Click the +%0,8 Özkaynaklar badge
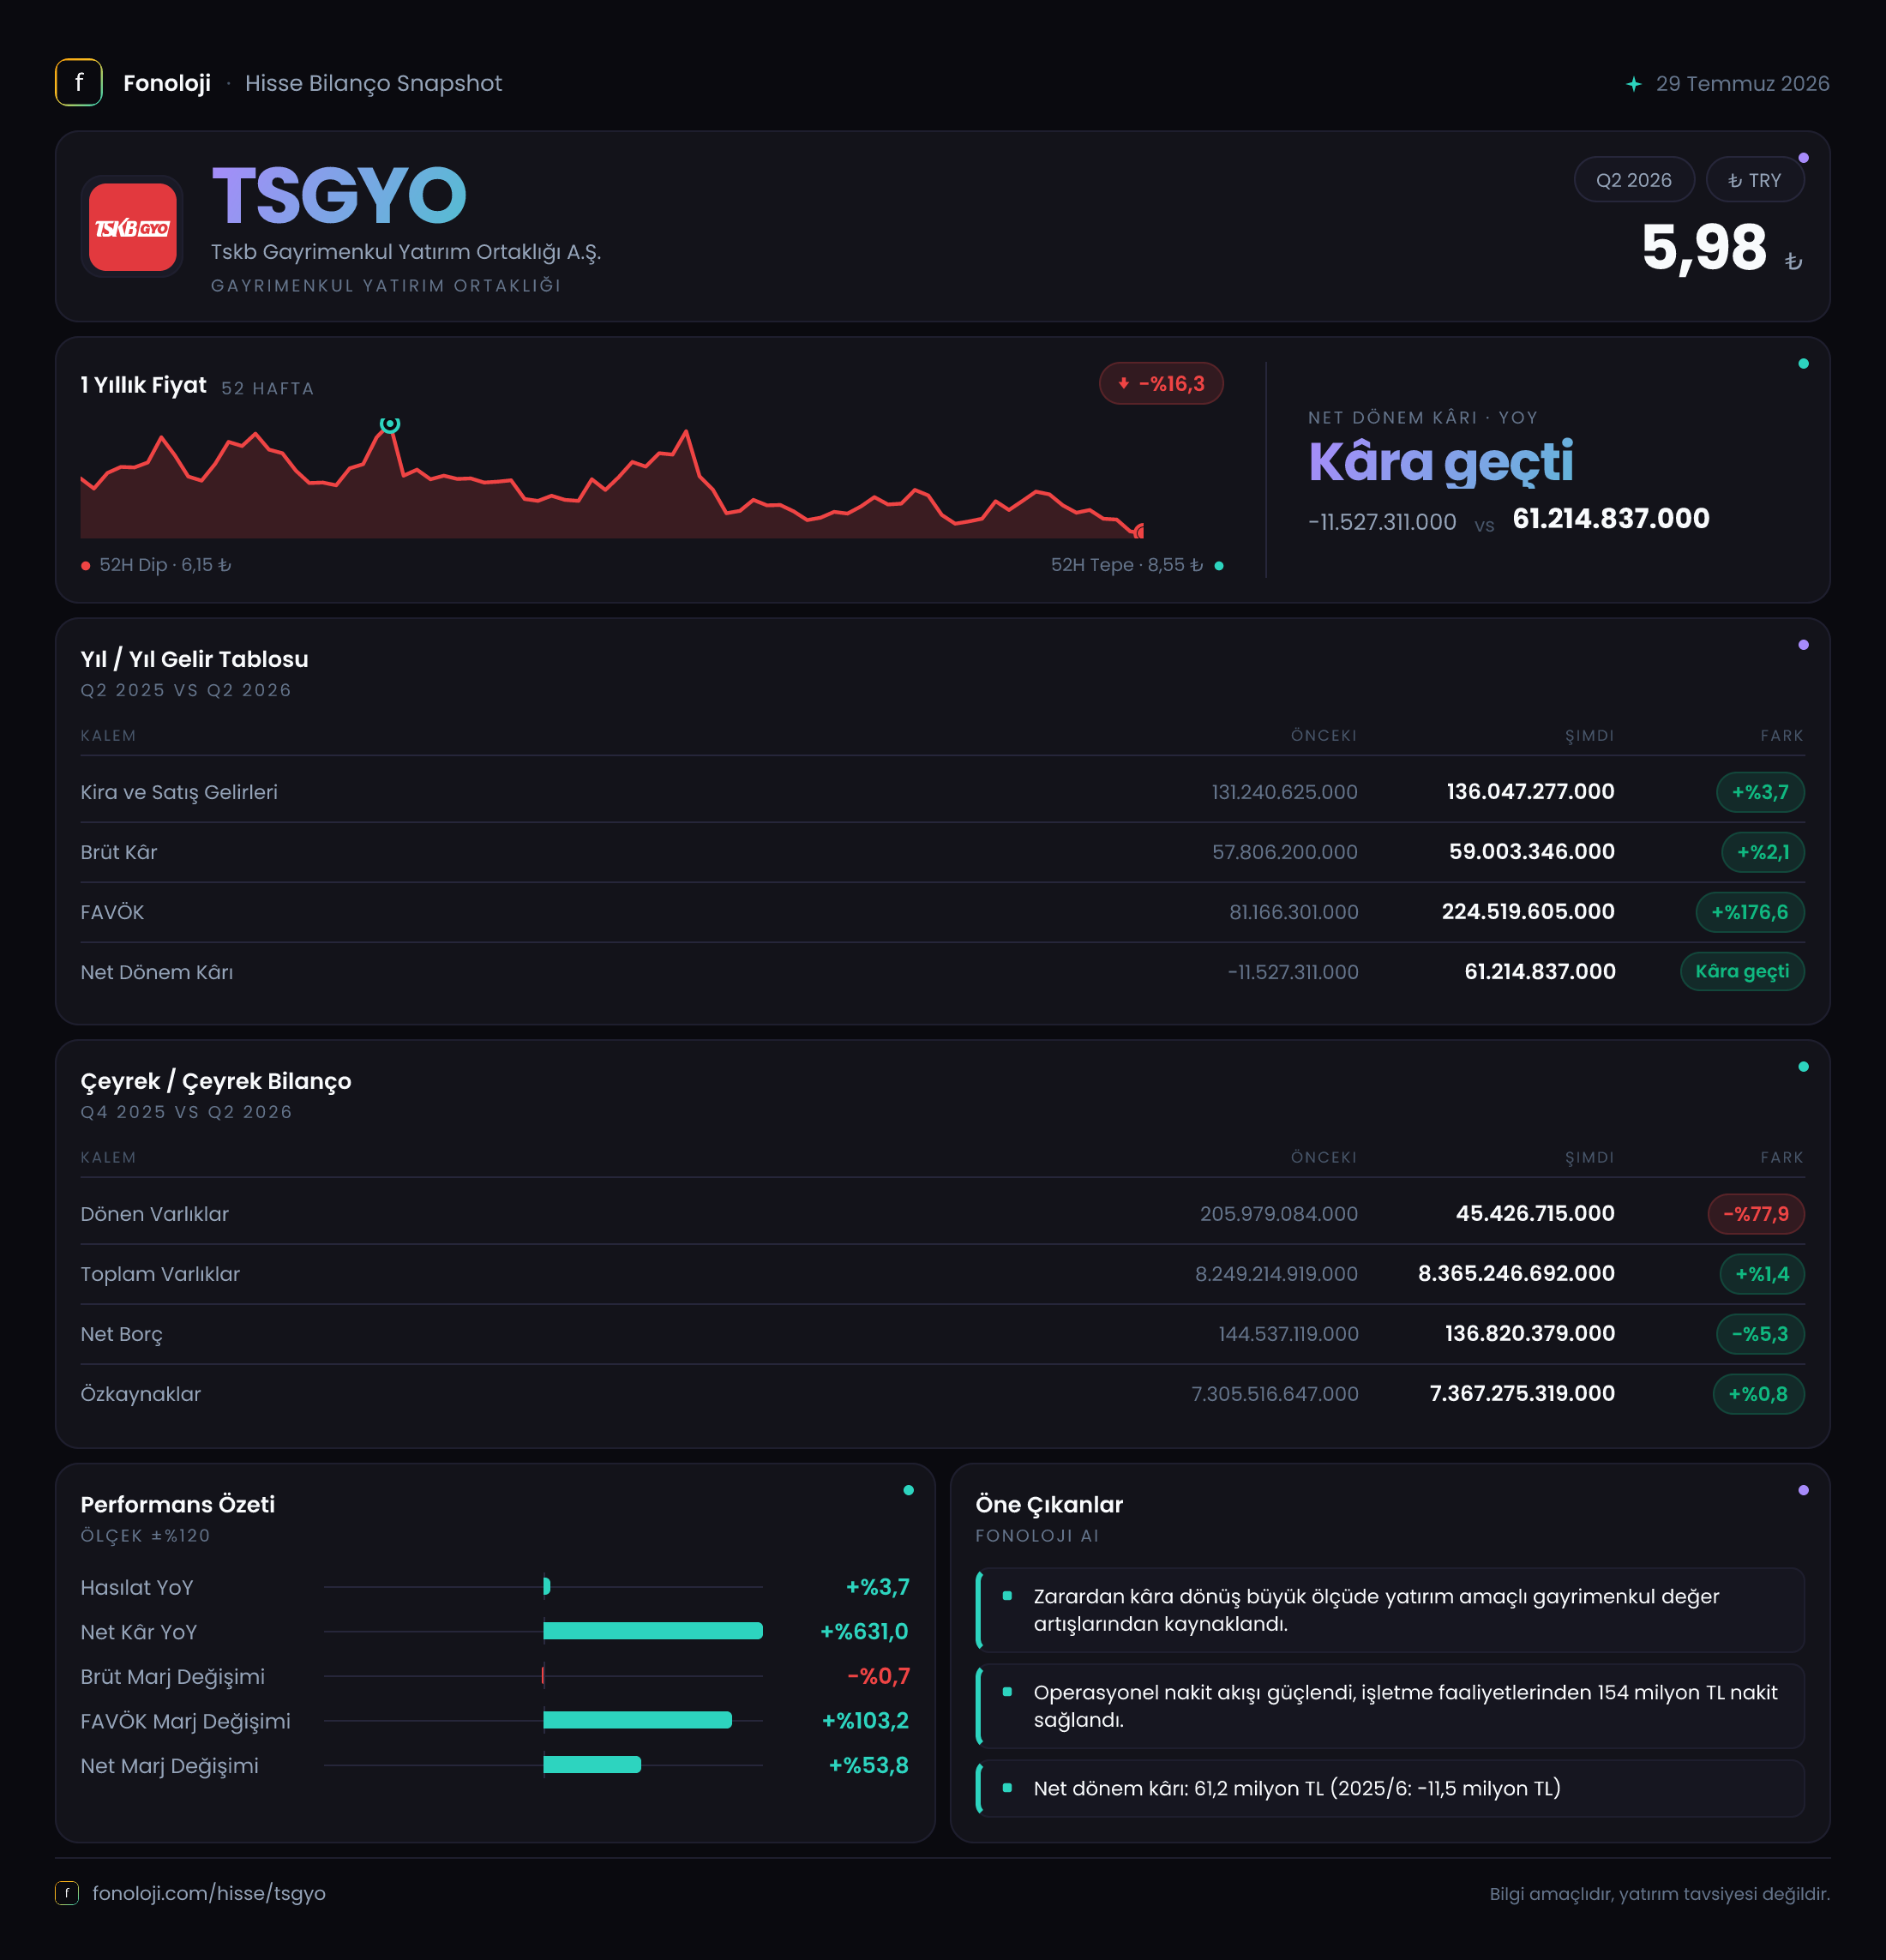This screenshot has height=1960, width=1886. (x=1759, y=1394)
